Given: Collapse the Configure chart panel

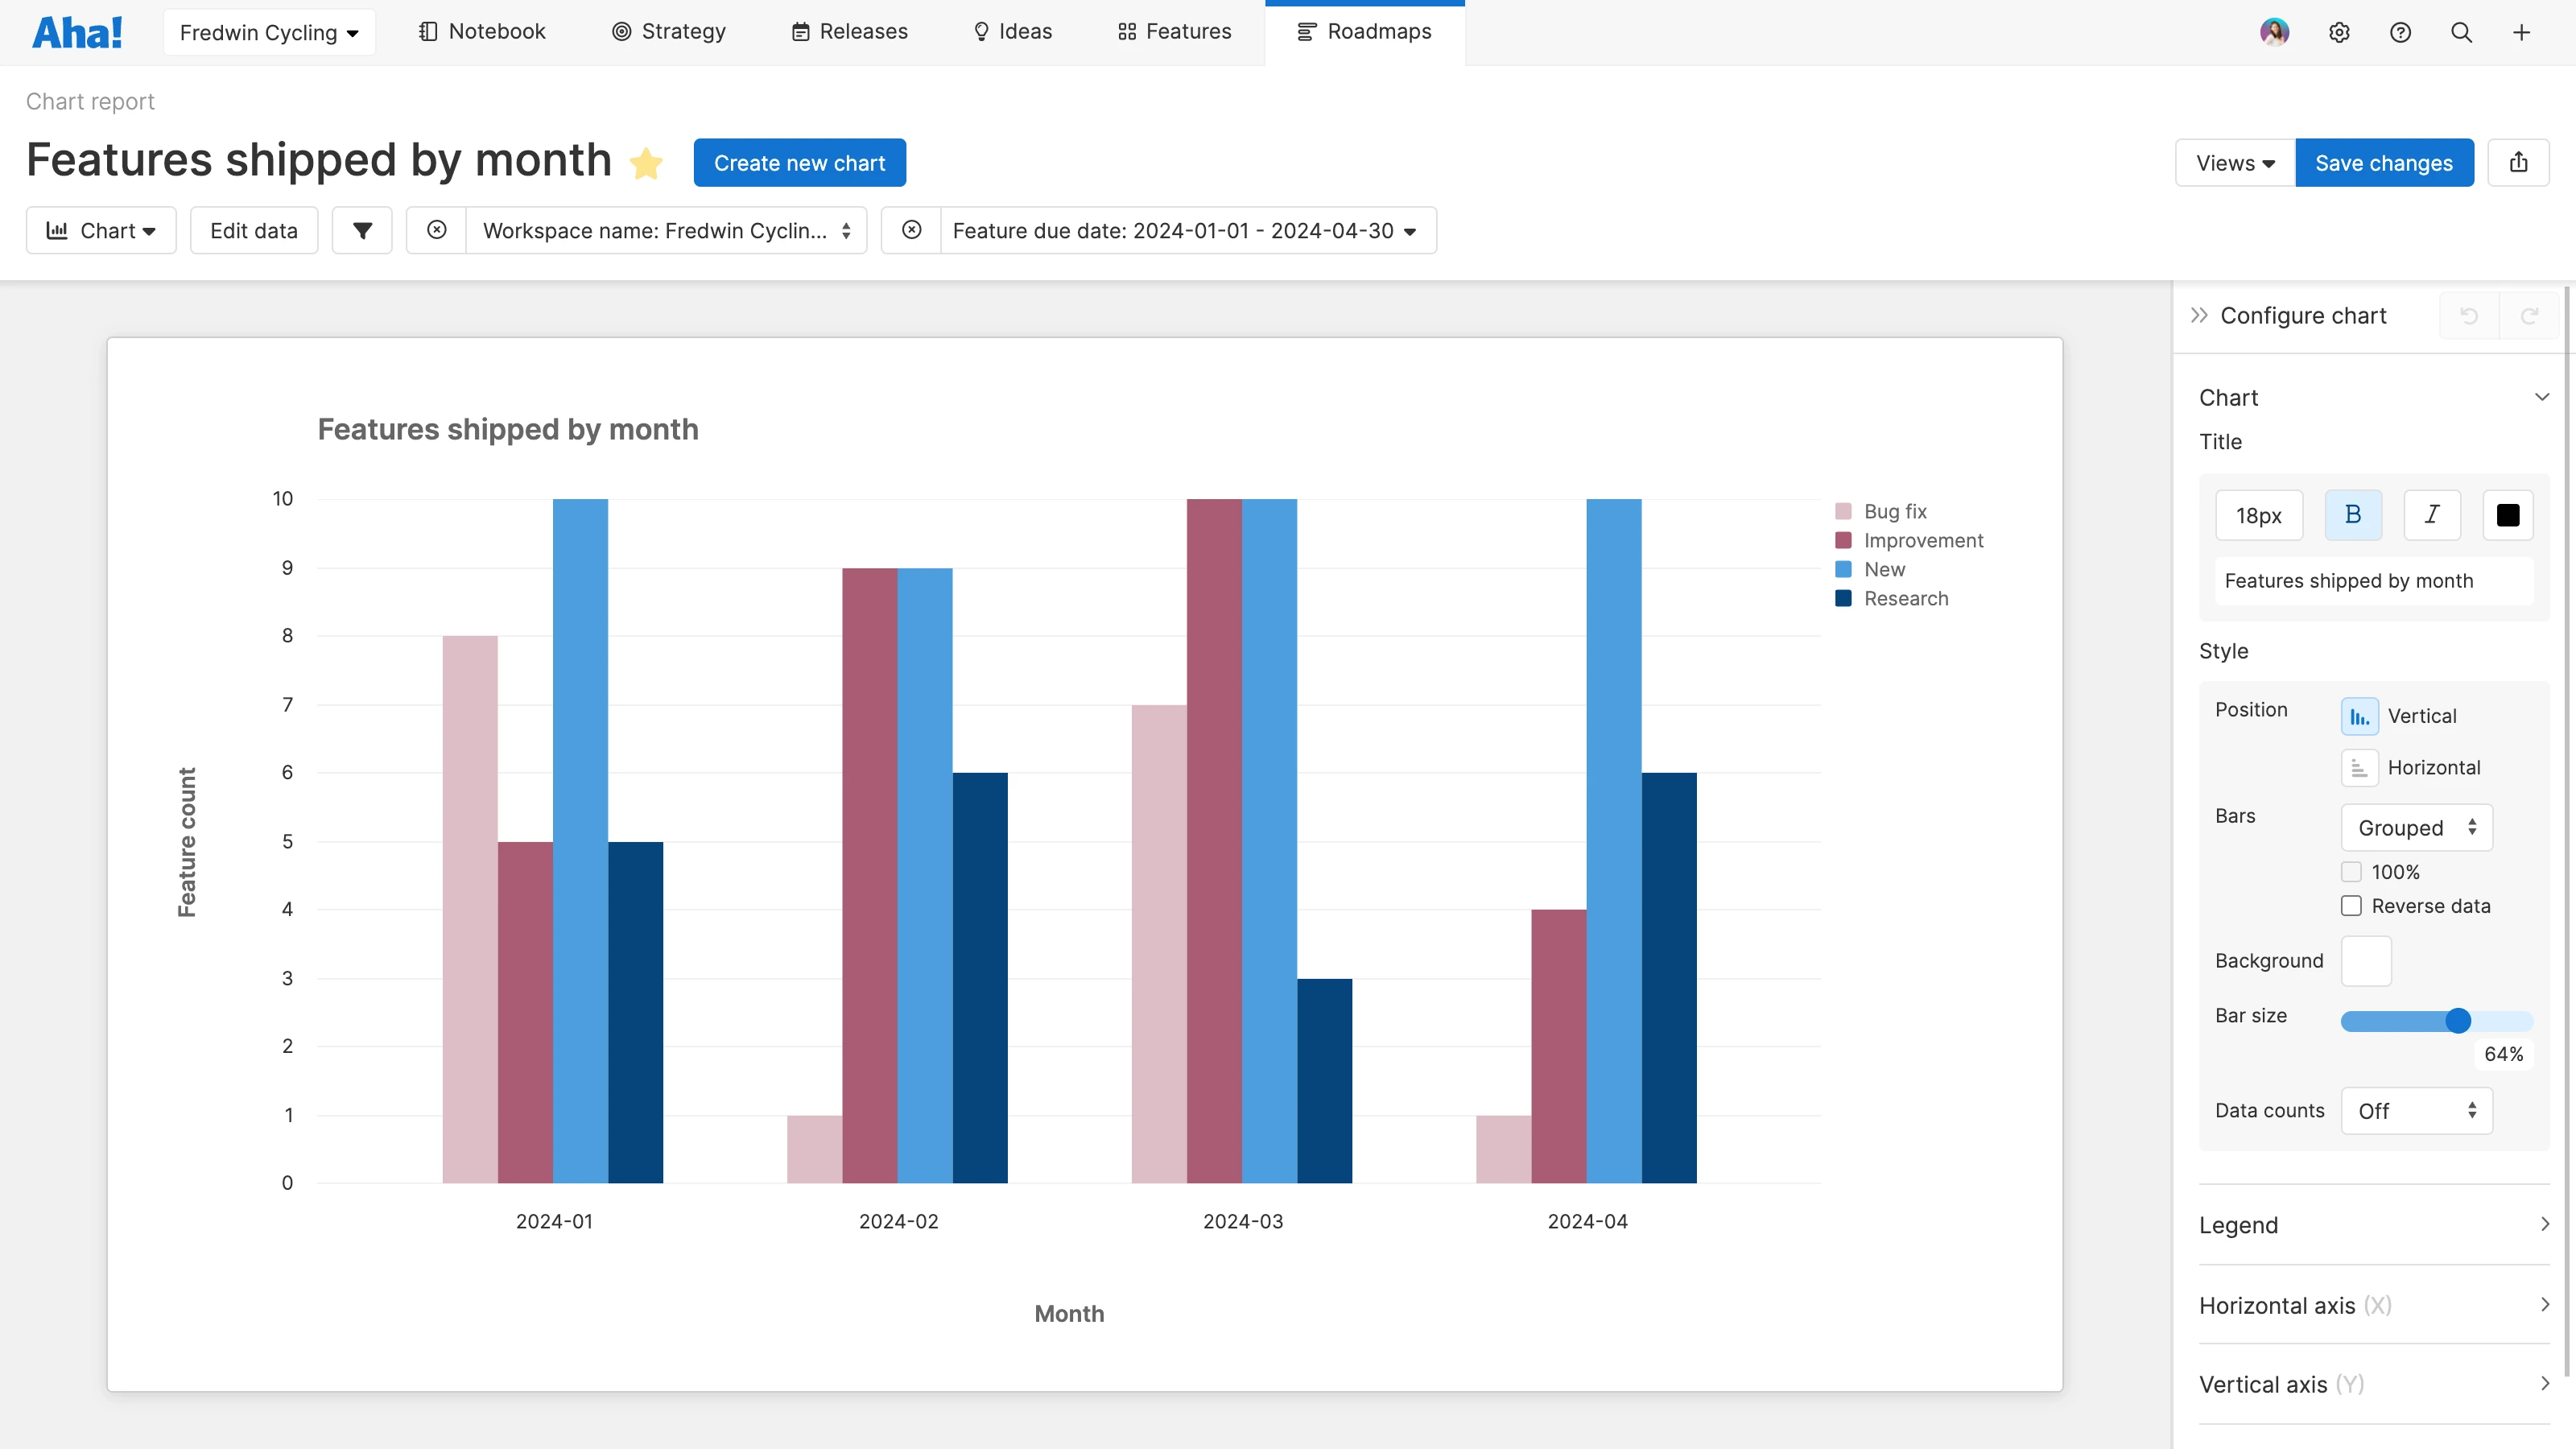Looking at the screenshot, I should click(2198, 315).
